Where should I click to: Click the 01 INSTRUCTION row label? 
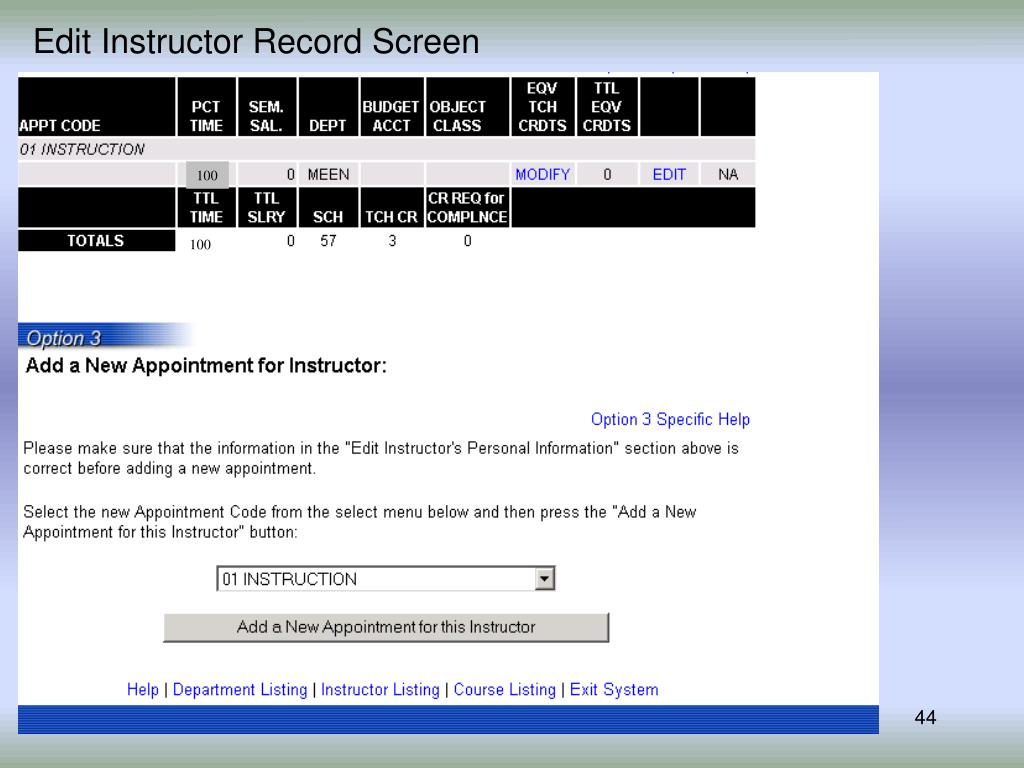tap(82, 150)
